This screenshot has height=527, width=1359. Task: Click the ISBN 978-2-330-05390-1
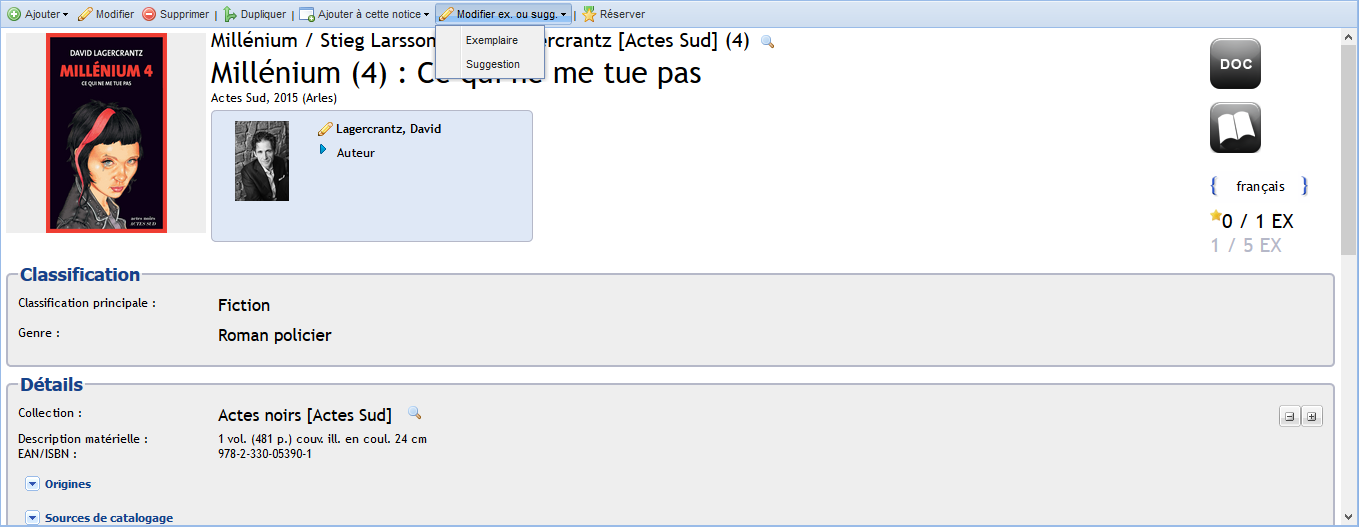(265, 454)
